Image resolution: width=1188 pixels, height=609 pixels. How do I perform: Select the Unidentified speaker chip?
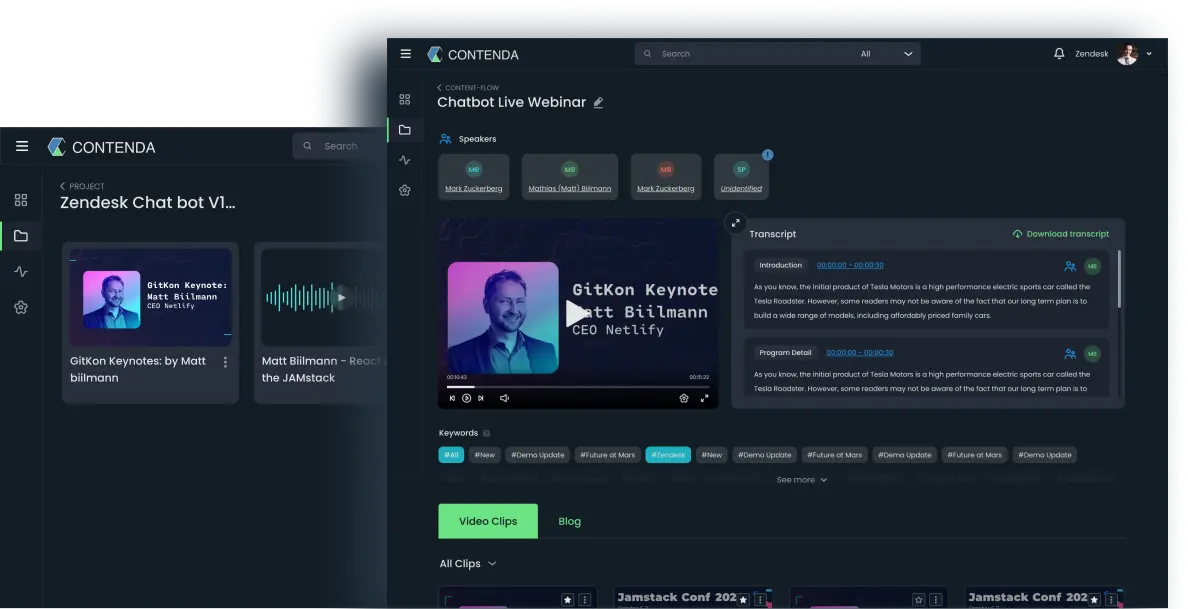point(741,177)
